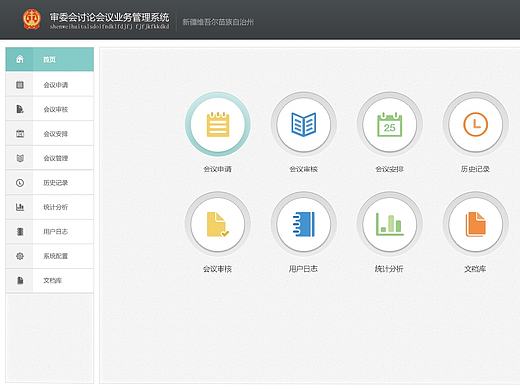The width and height of the screenshot is (520, 390).
Task: Select 会议安排 in the left sidebar
Action: (50, 134)
